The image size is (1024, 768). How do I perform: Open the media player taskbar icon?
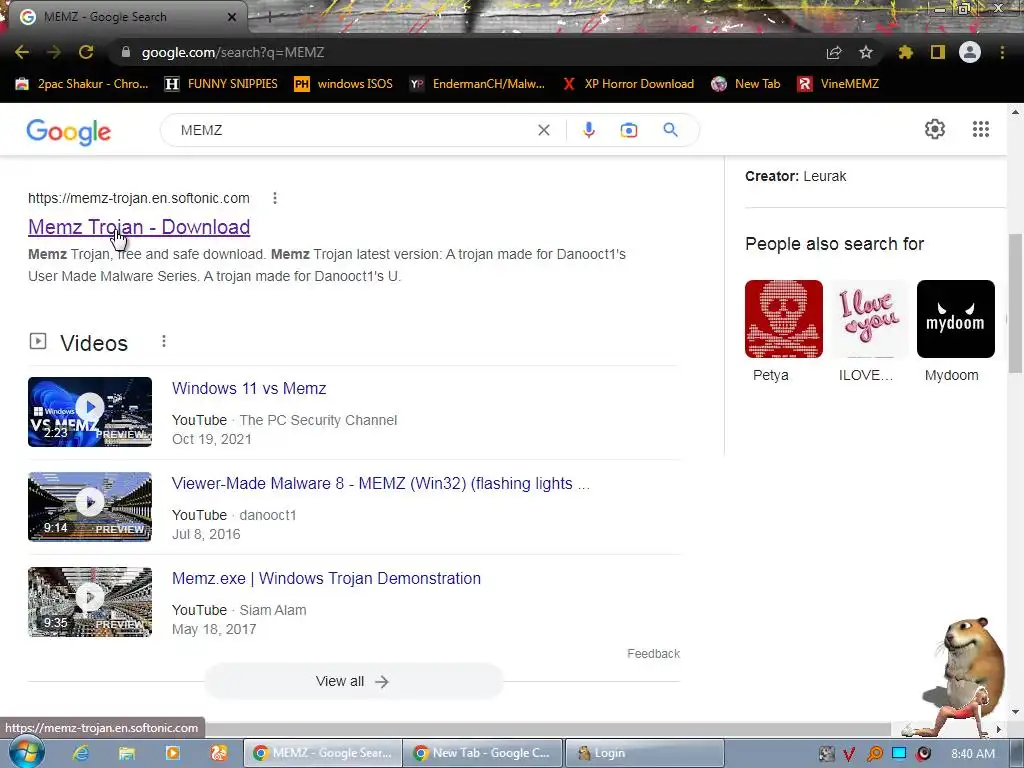click(x=173, y=753)
